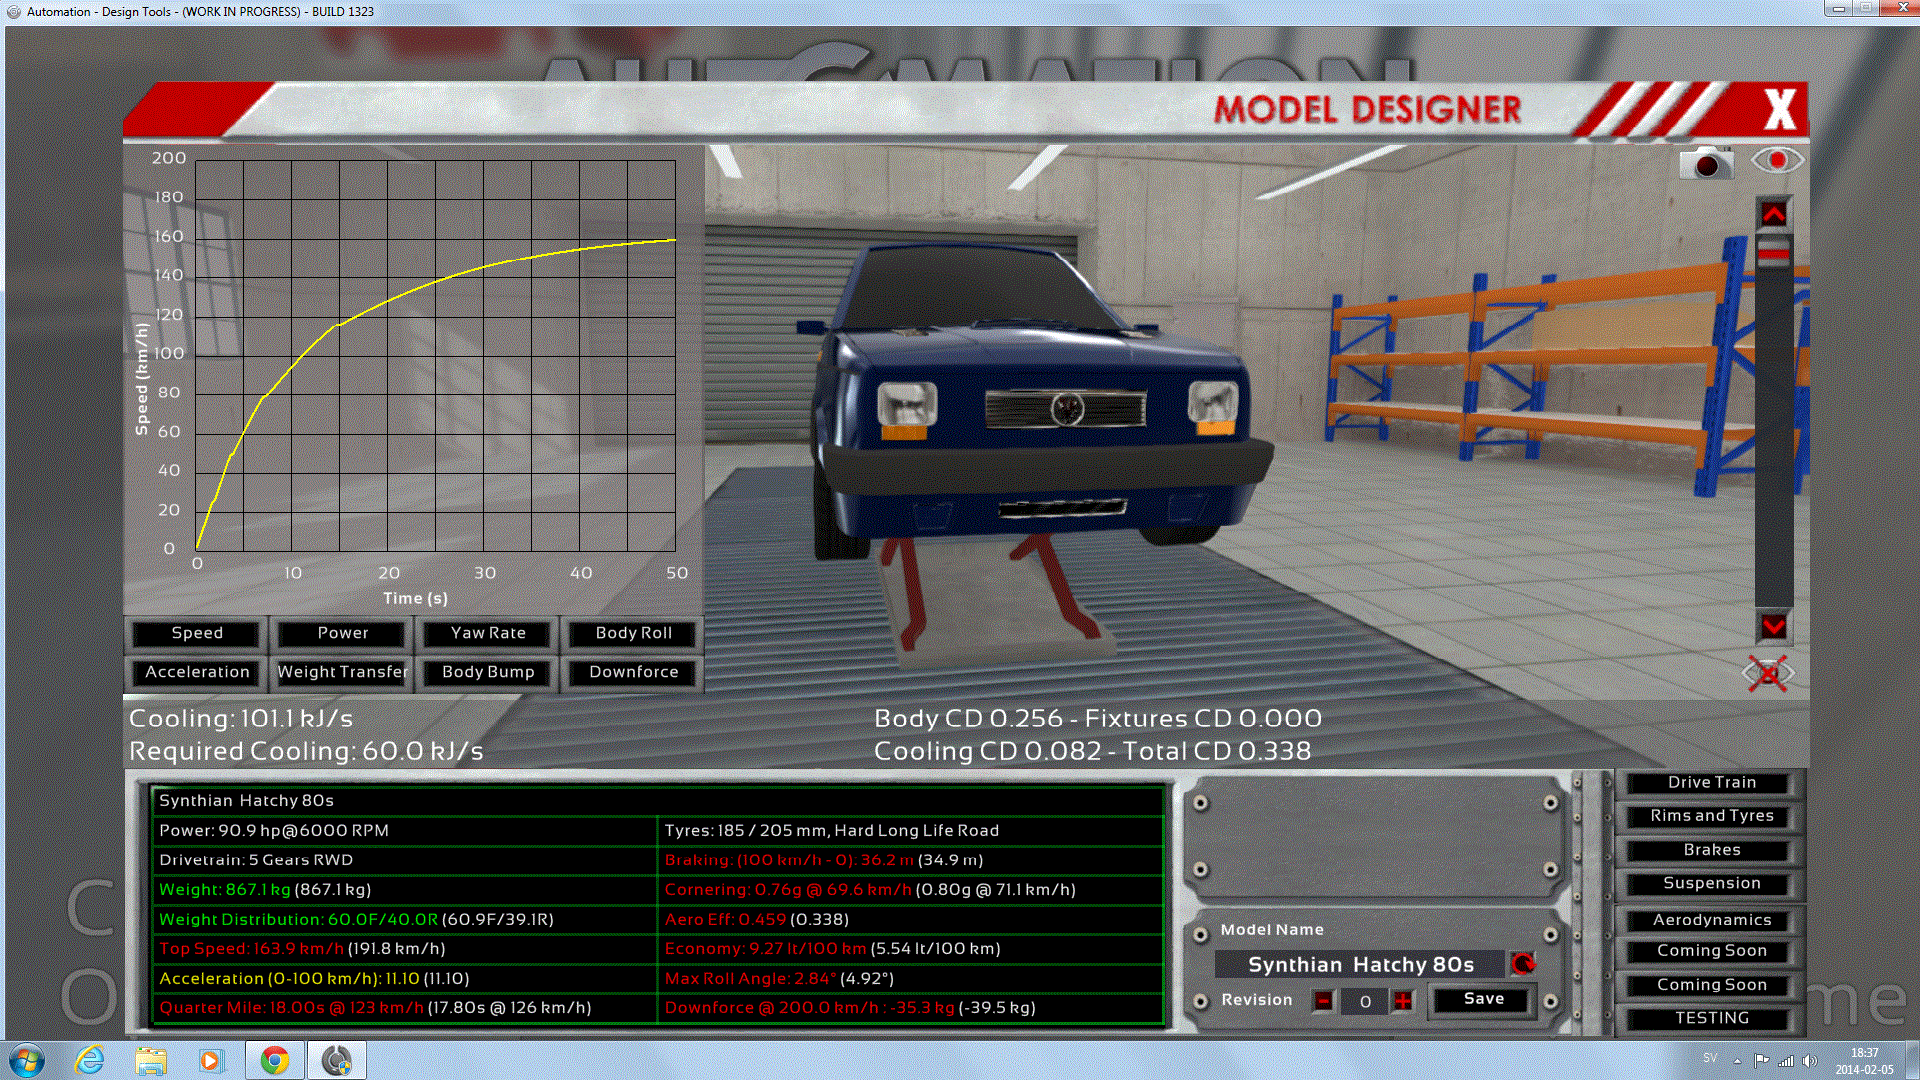Click the Aero Eff stat row
The height and width of the screenshot is (1080, 1920).
(x=911, y=920)
